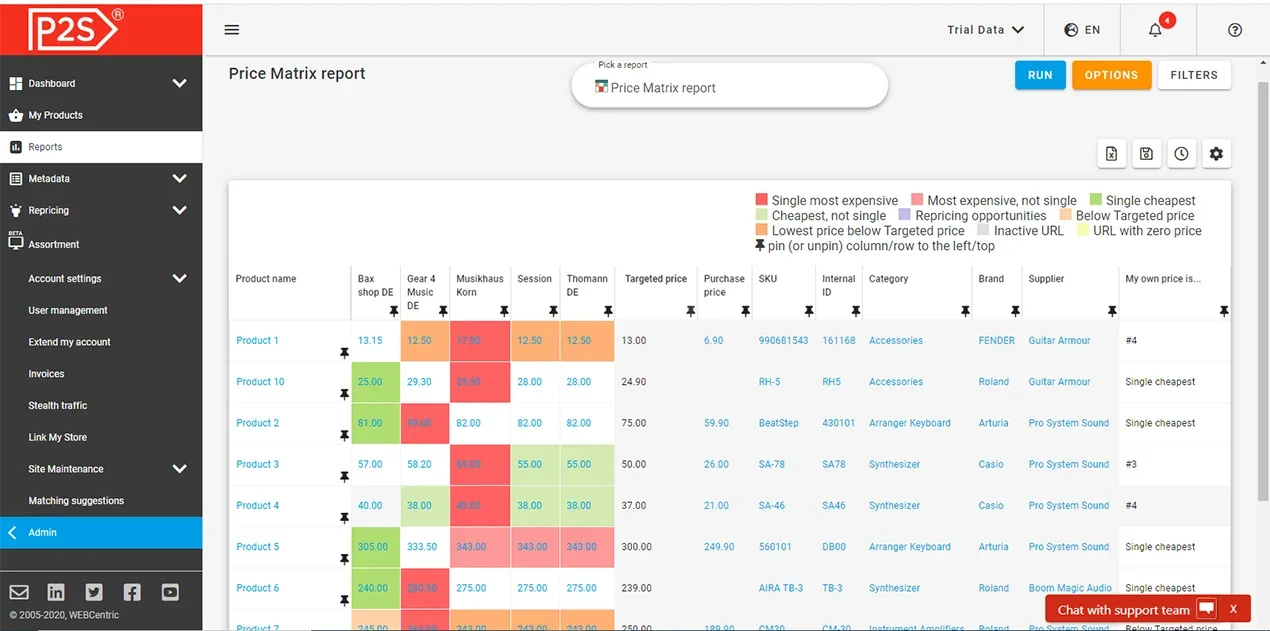Open the notifications bell

1156,30
